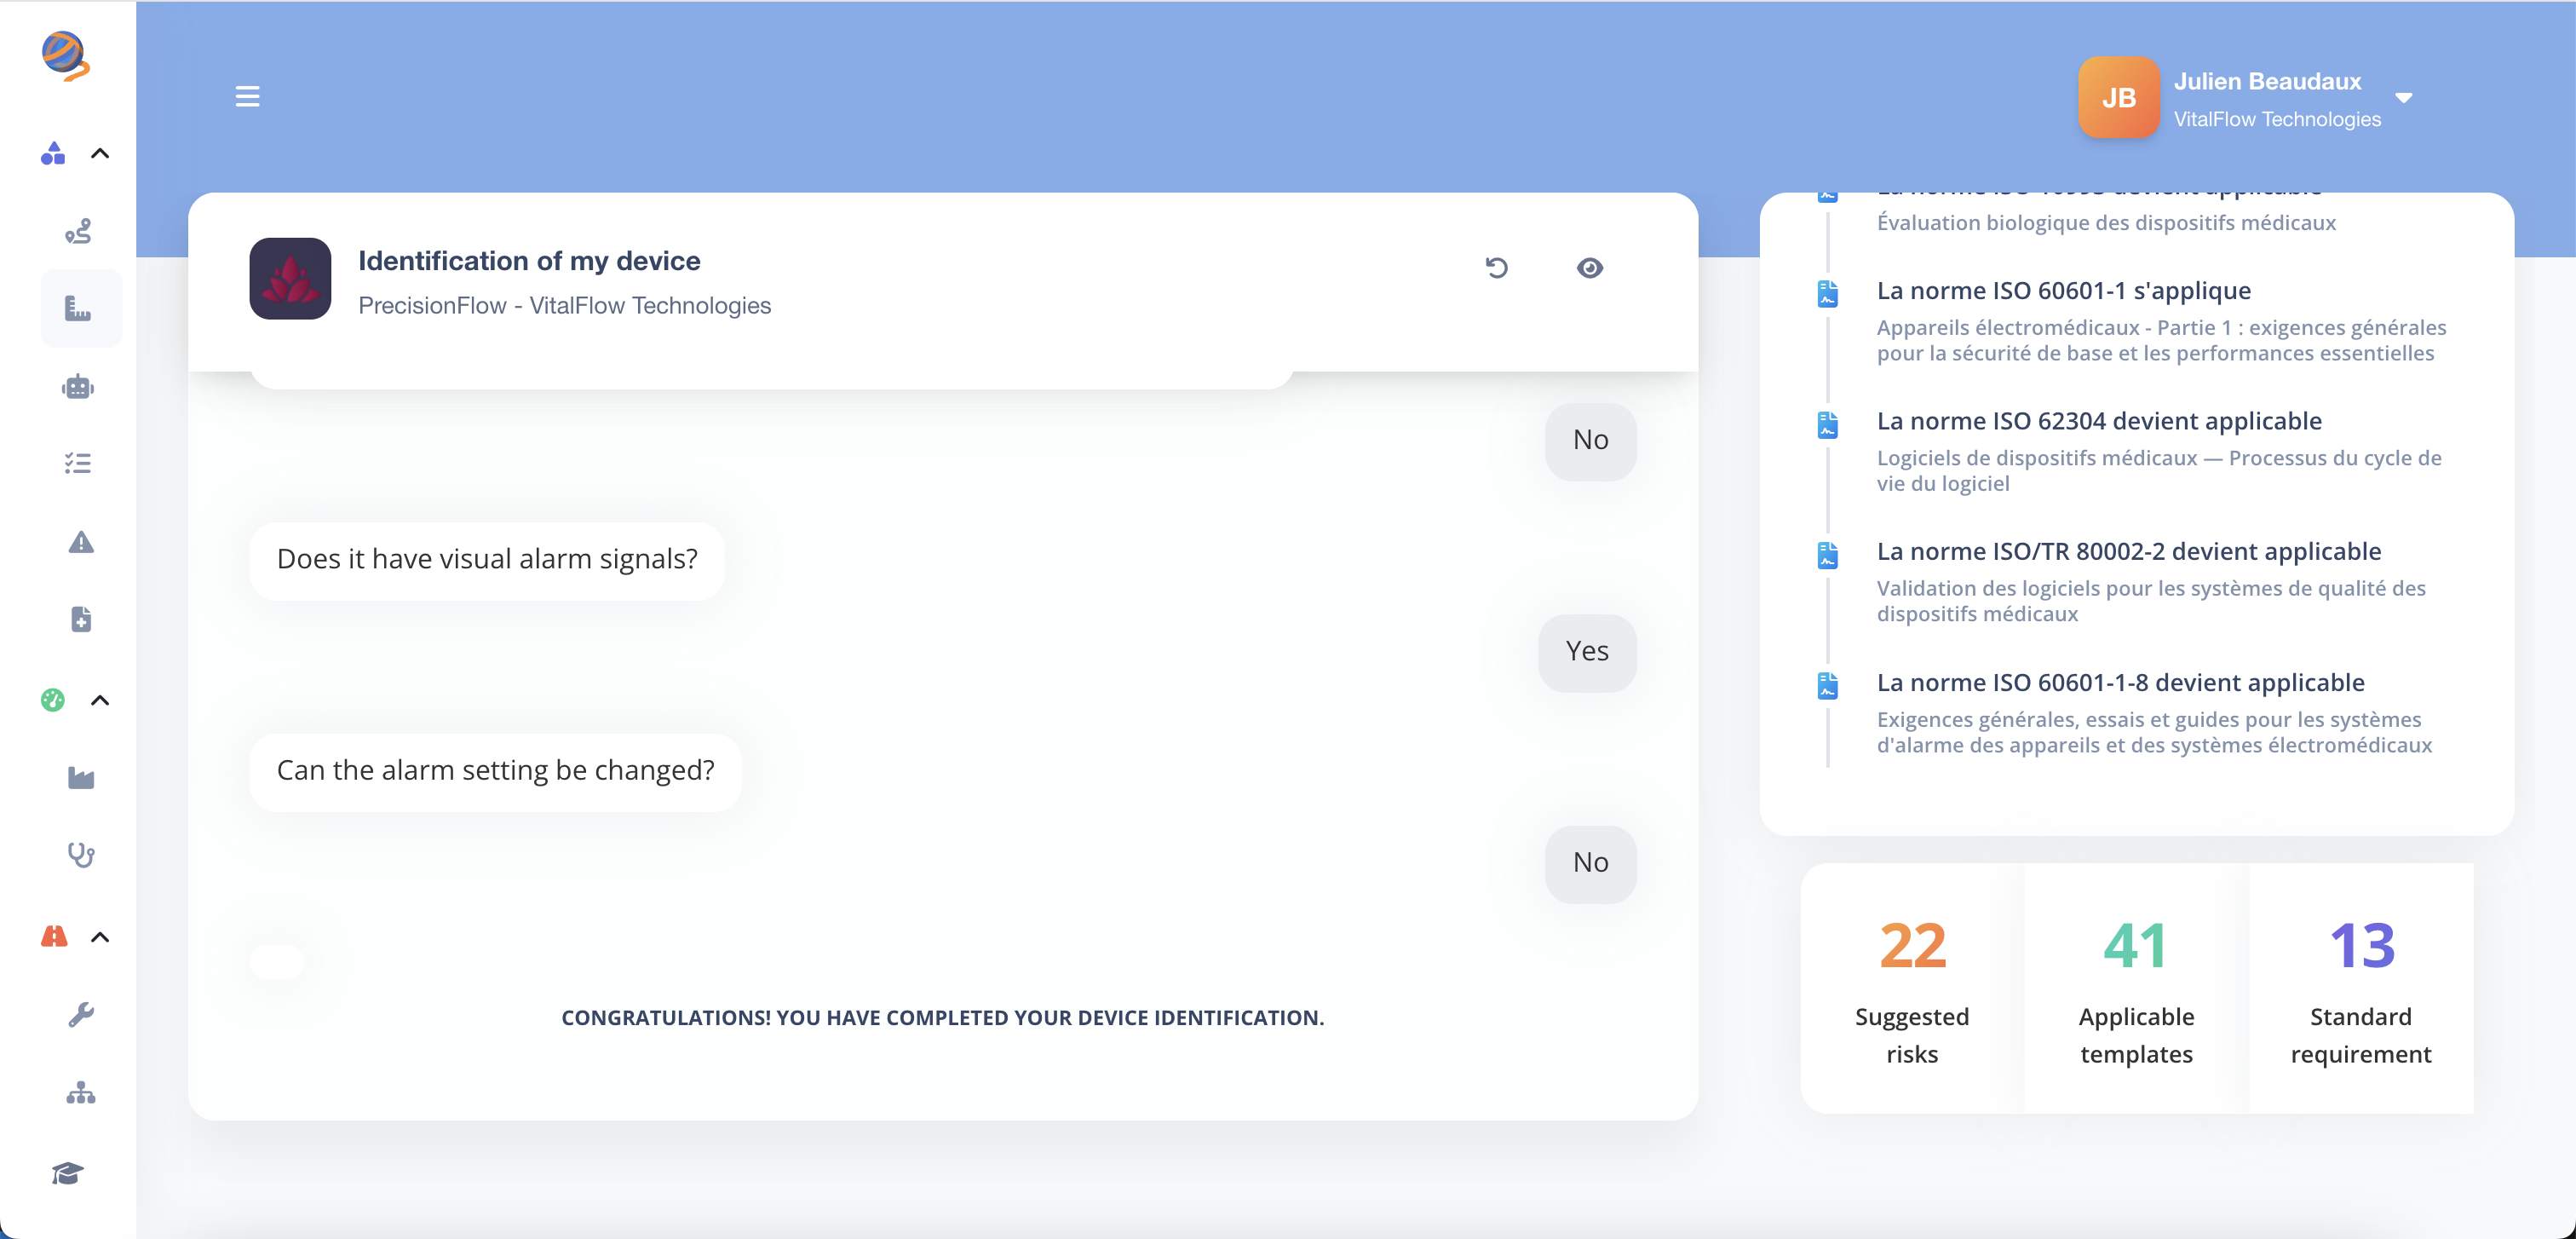
Task: Collapse the green dashboard sidebar section chevron
Action: point(100,700)
